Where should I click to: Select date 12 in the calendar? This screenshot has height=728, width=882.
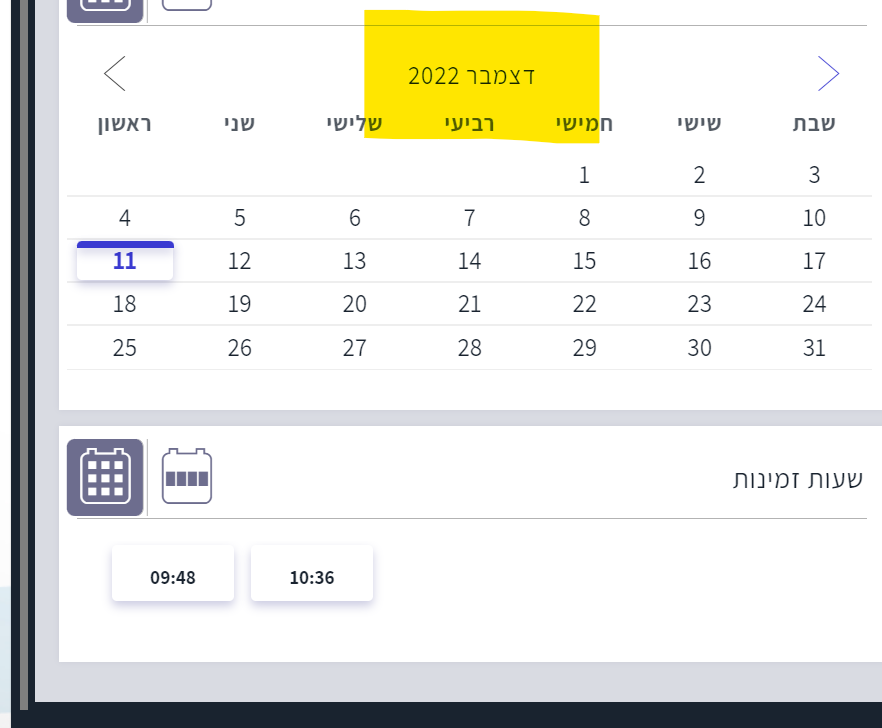(239, 262)
